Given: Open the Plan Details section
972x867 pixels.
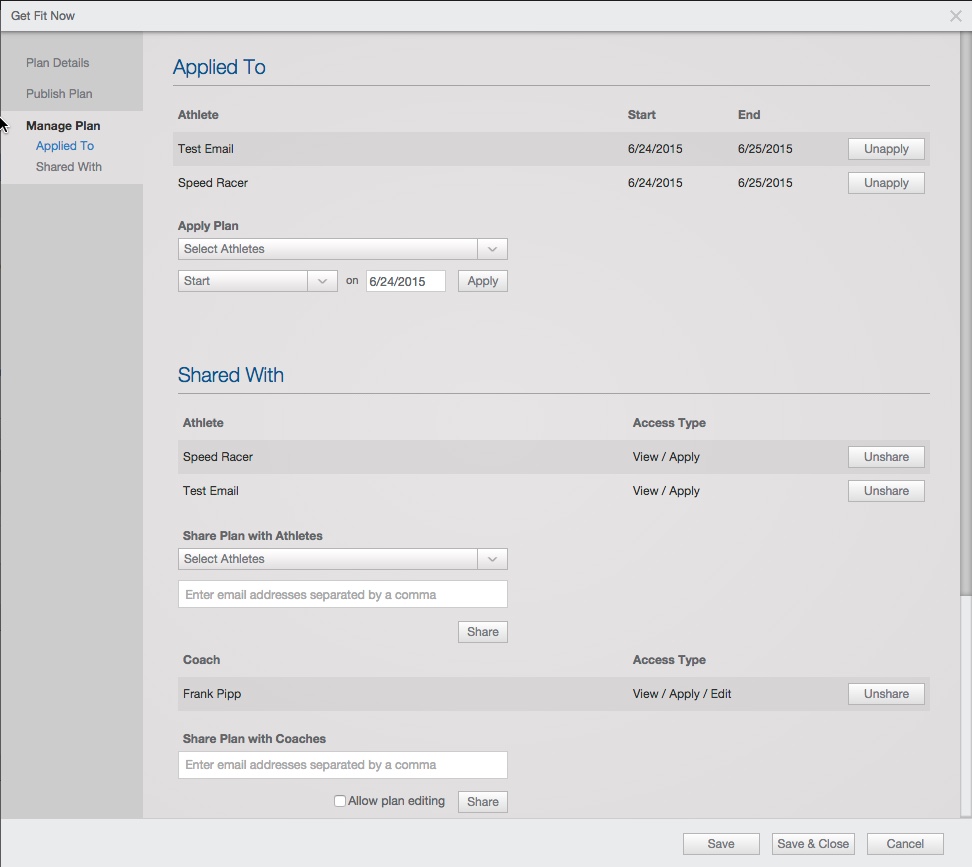Looking at the screenshot, I should [x=58, y=63].
